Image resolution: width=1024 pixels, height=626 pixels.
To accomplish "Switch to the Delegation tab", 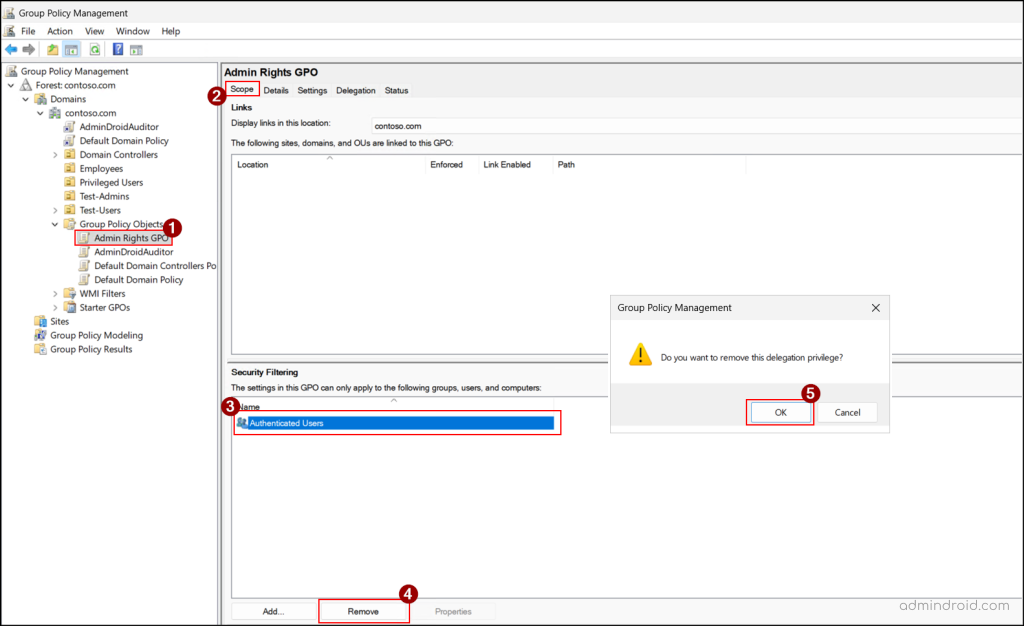I will (x=356, y=89).
